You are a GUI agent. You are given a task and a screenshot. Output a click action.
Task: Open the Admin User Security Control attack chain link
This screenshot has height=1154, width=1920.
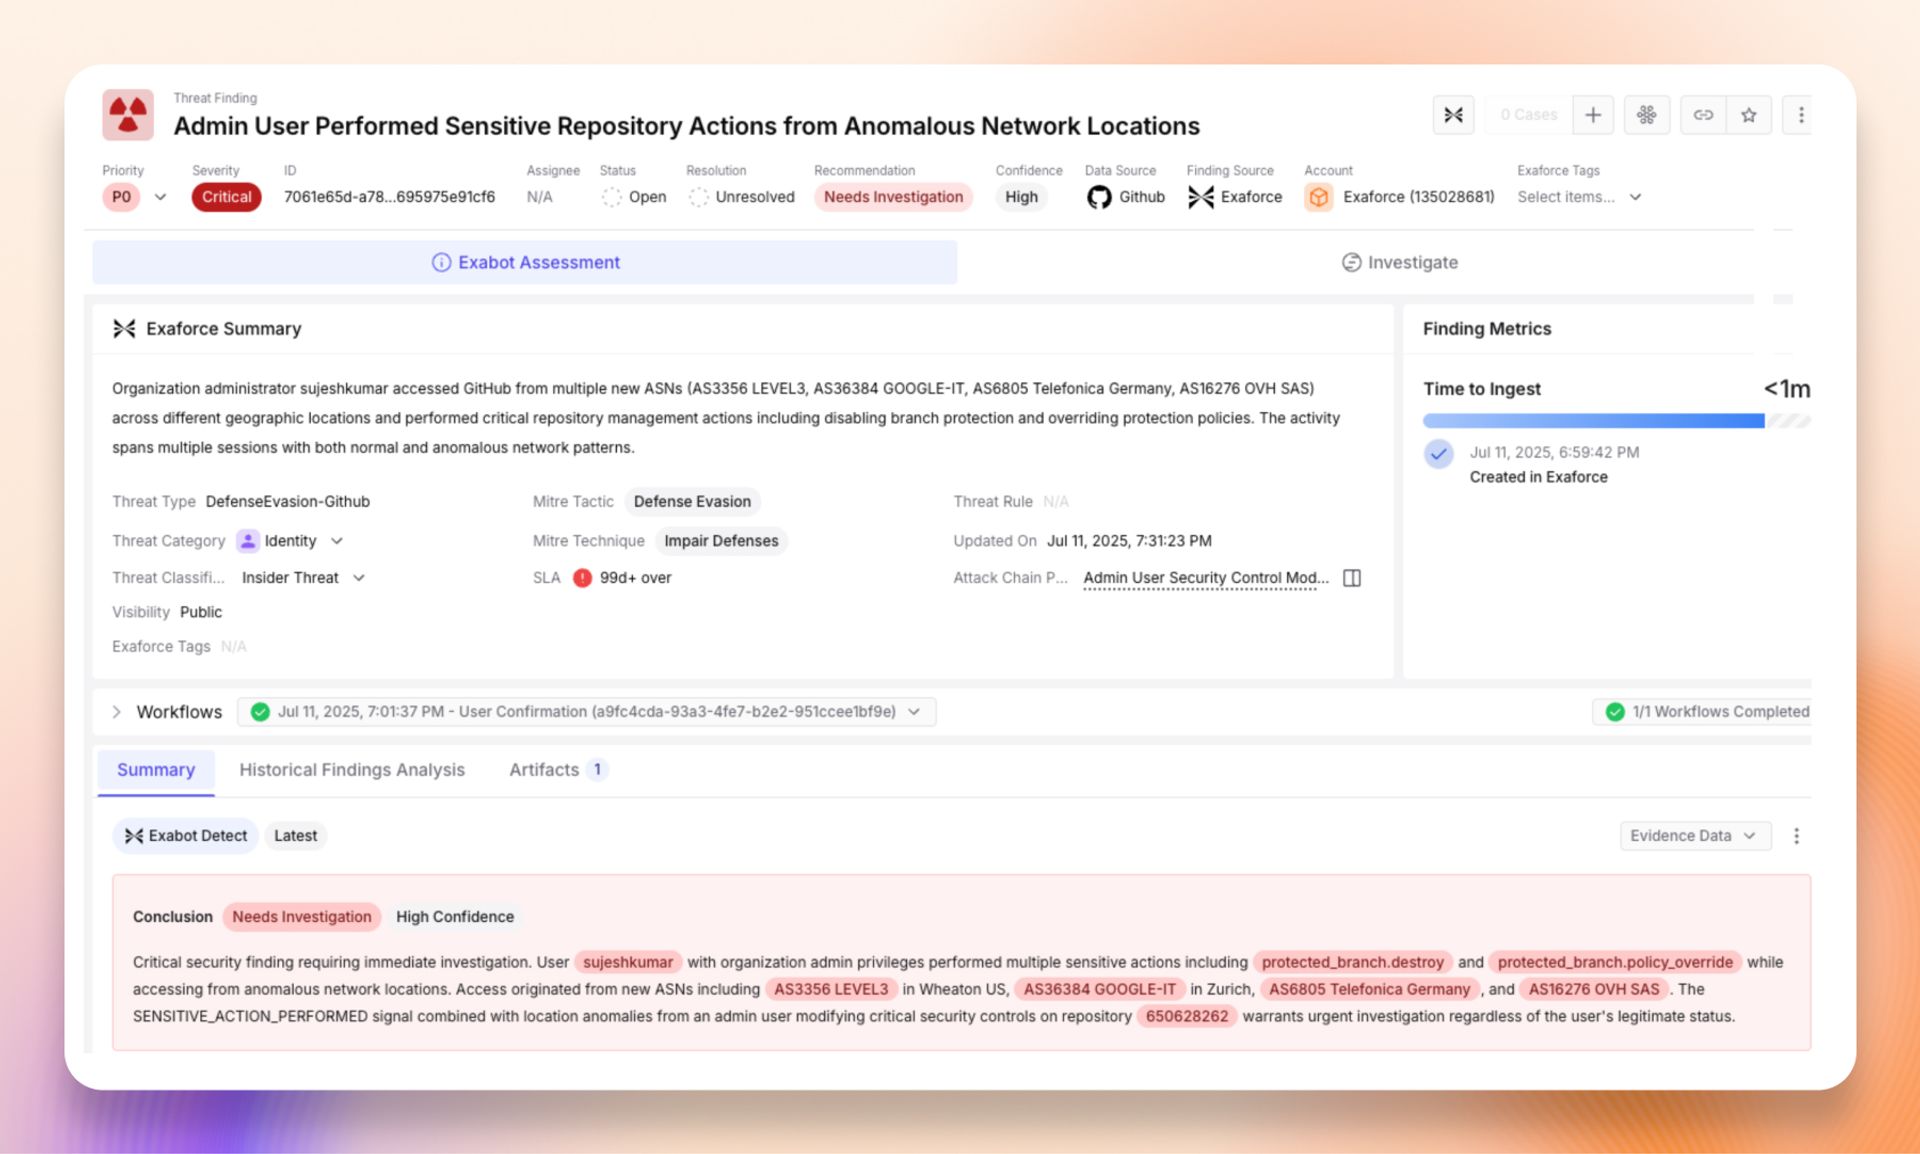pos(1206,578)
